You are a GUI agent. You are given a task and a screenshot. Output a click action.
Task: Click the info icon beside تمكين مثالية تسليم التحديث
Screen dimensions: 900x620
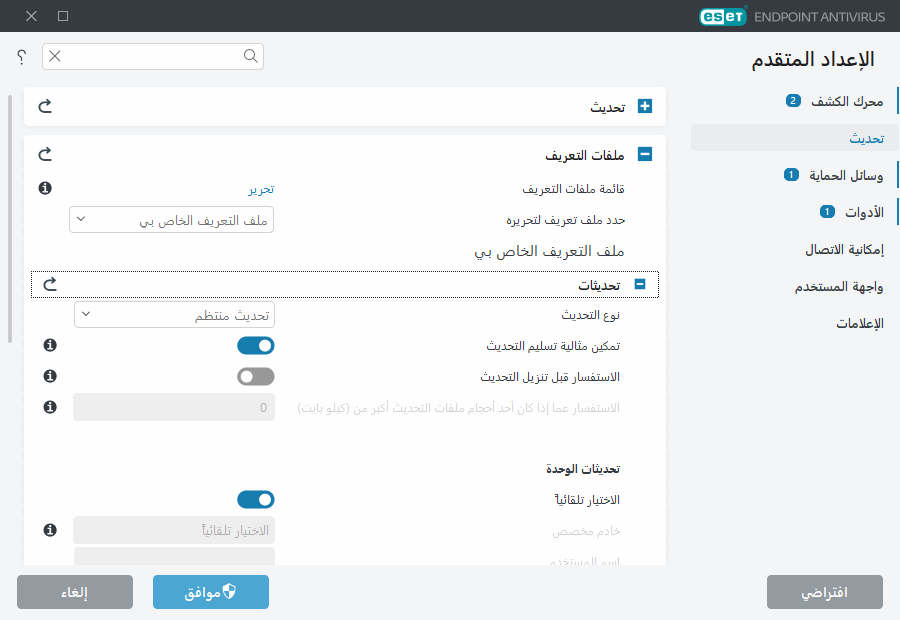(x=49, y=345)
